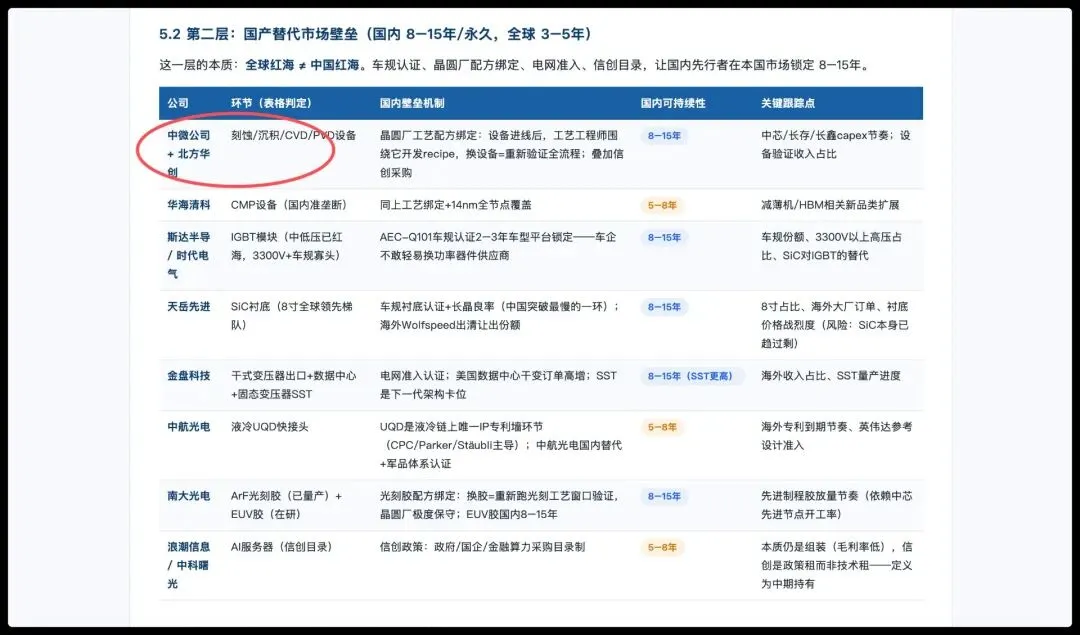Click the '5–8年' badge in 华海清科 row
The image size is (1080, 635).
coord(662,205)
